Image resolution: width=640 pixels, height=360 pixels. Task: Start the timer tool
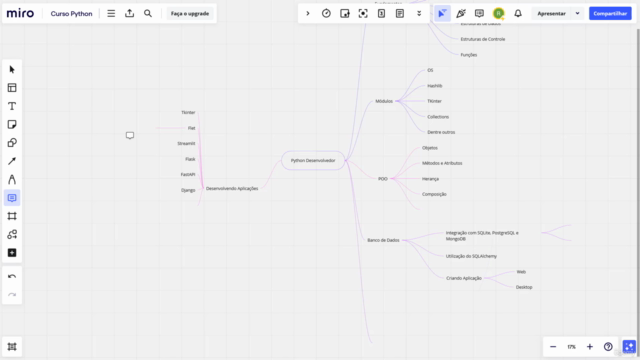click(326, 13)
